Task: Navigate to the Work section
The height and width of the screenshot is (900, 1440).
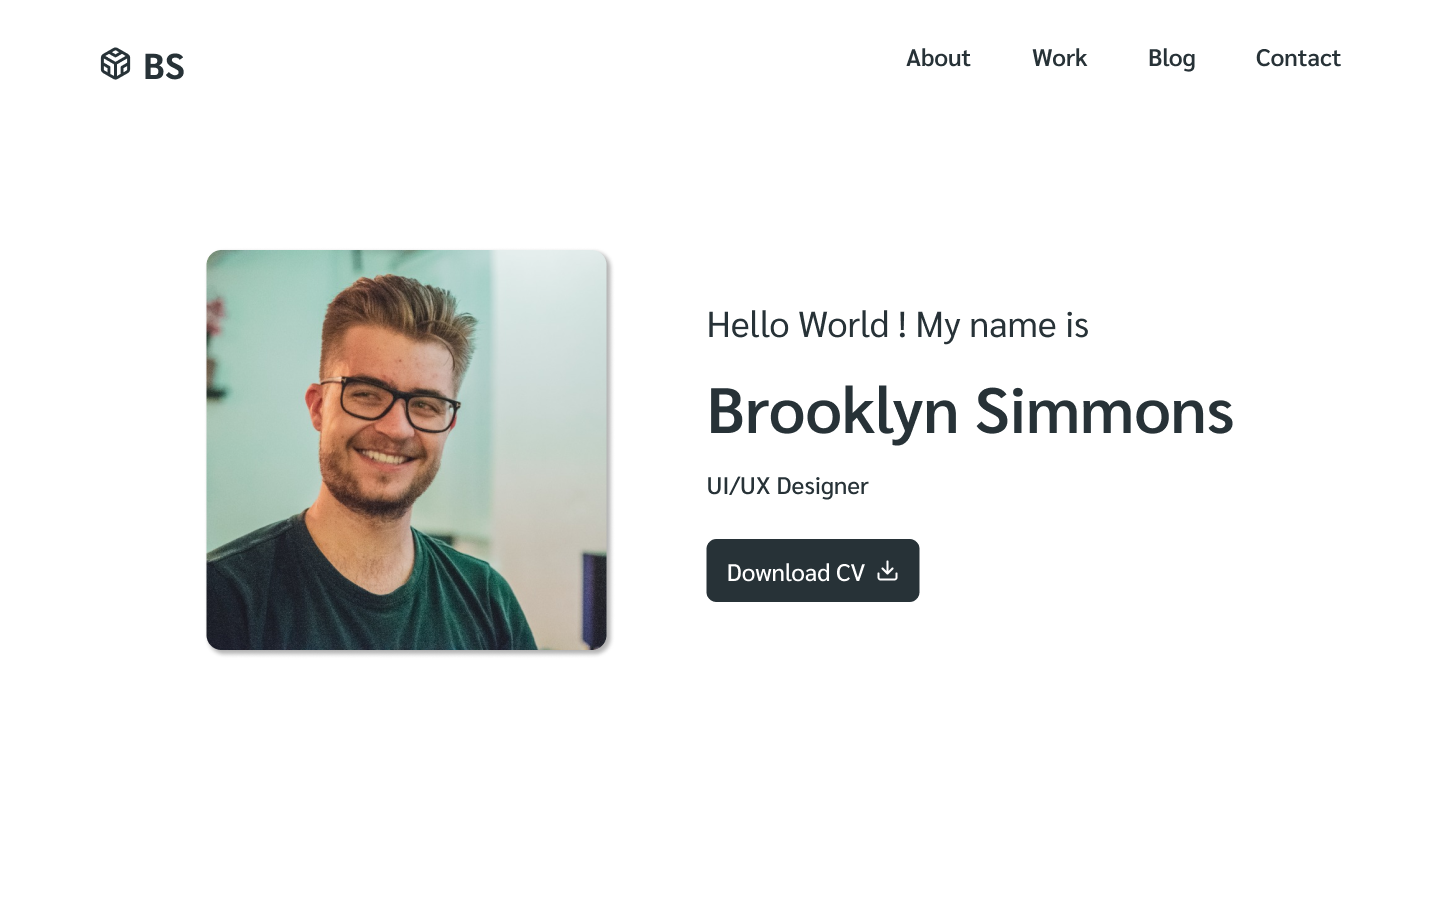Action: tap(1059, 58)
